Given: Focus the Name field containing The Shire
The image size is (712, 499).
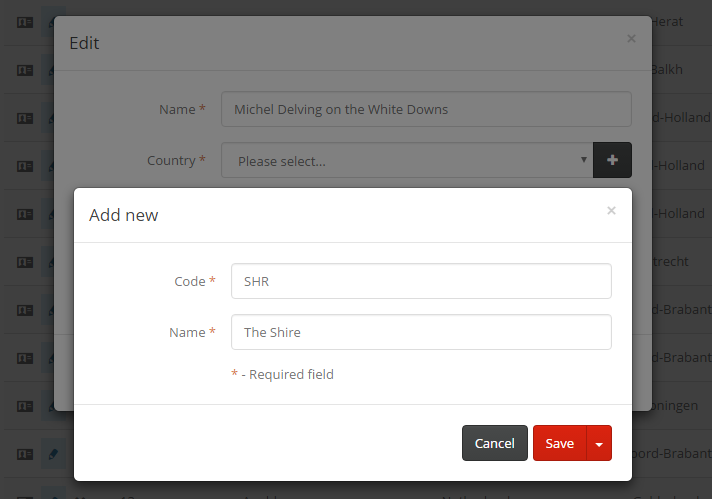Looking at the screenshot, I should click(420, 332).
